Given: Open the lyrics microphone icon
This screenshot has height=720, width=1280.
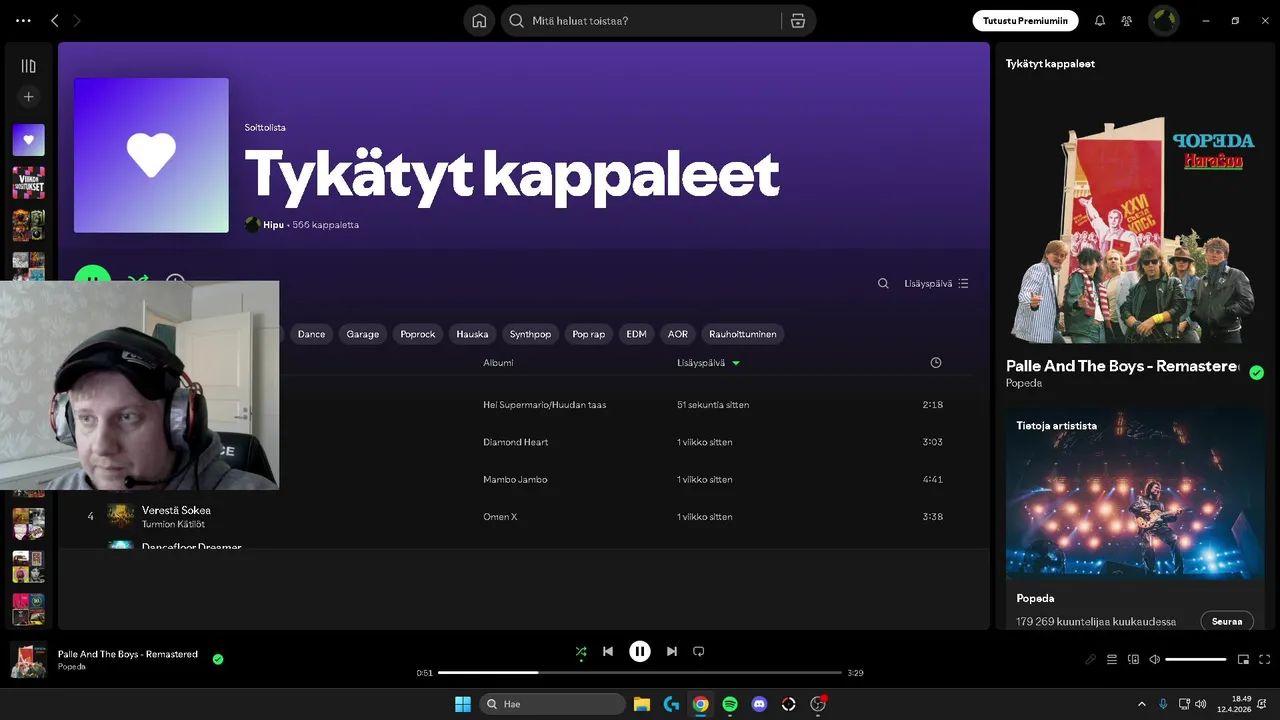Looking at the screenshot, I should (1091, 660).
